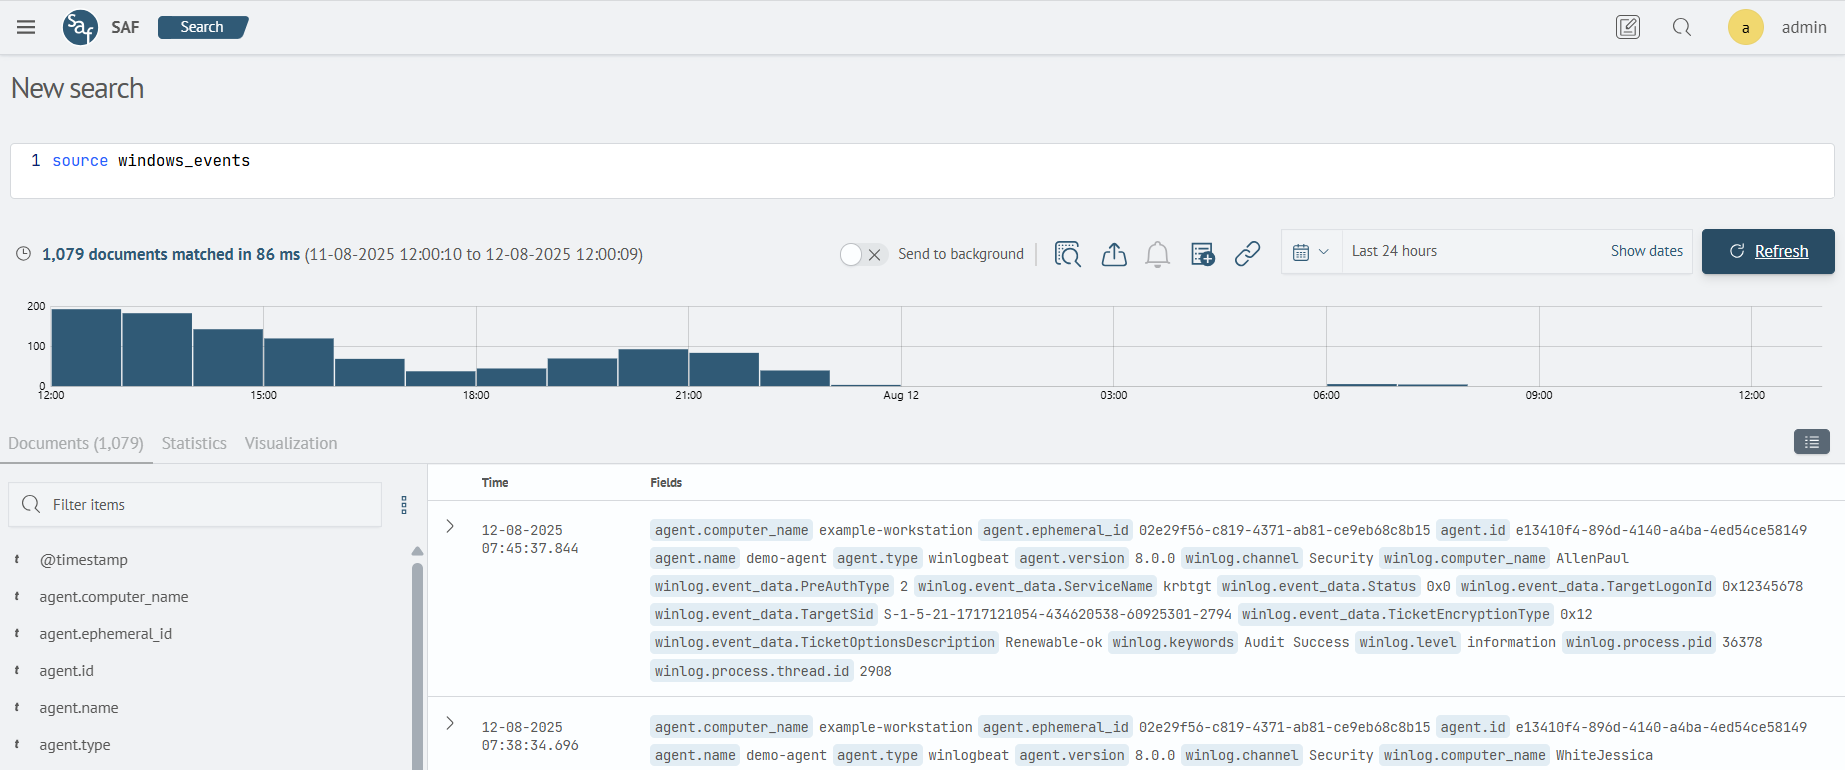Switch to the Statistics tab
Screen dimensions: 1845x770
[x=194, y=443]
